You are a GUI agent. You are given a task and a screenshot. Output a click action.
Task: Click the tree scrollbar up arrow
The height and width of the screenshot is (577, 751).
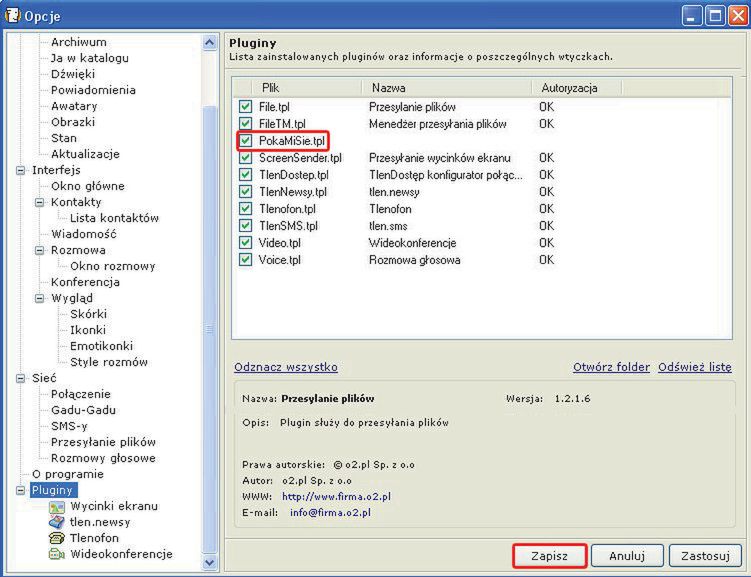click(209, 43)
